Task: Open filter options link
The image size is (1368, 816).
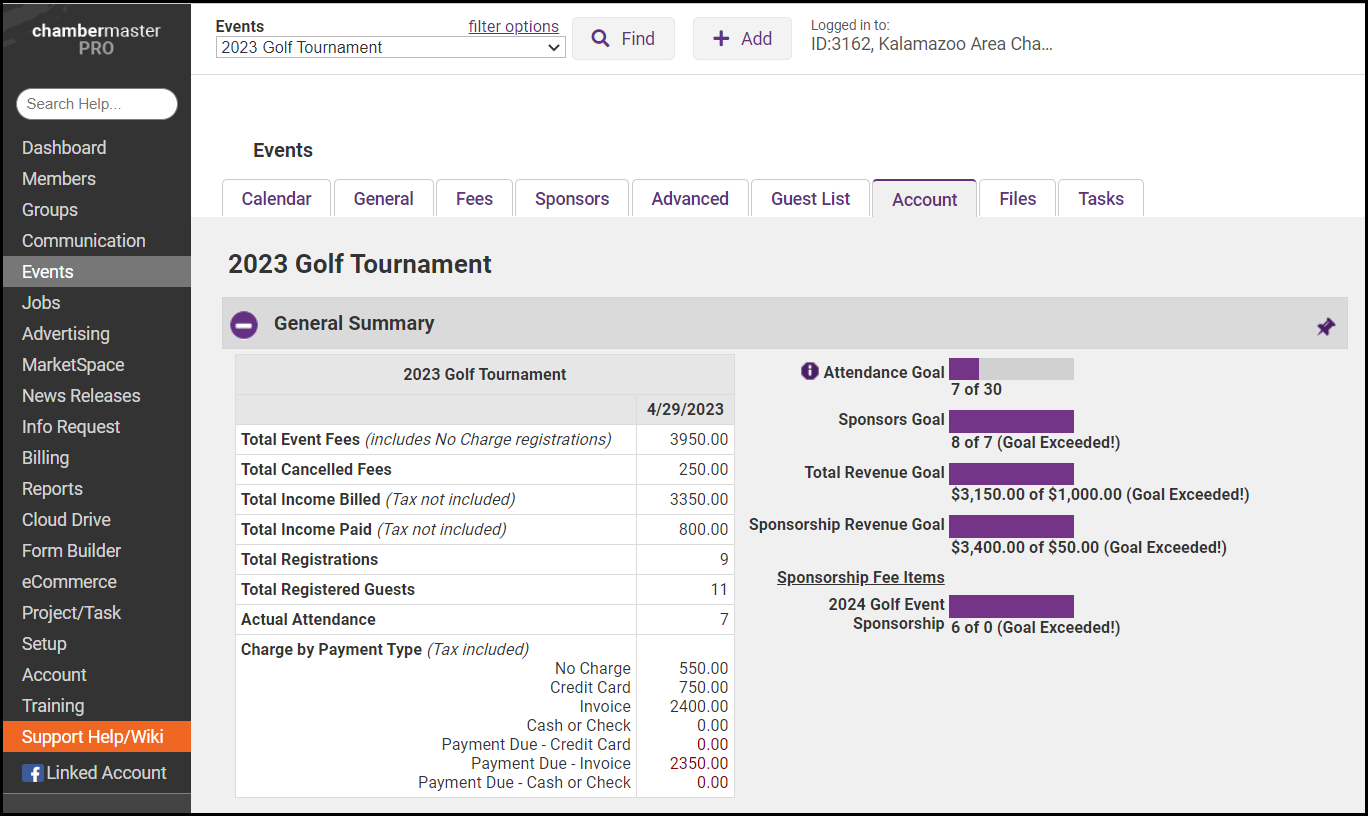Action: point(513,27)
